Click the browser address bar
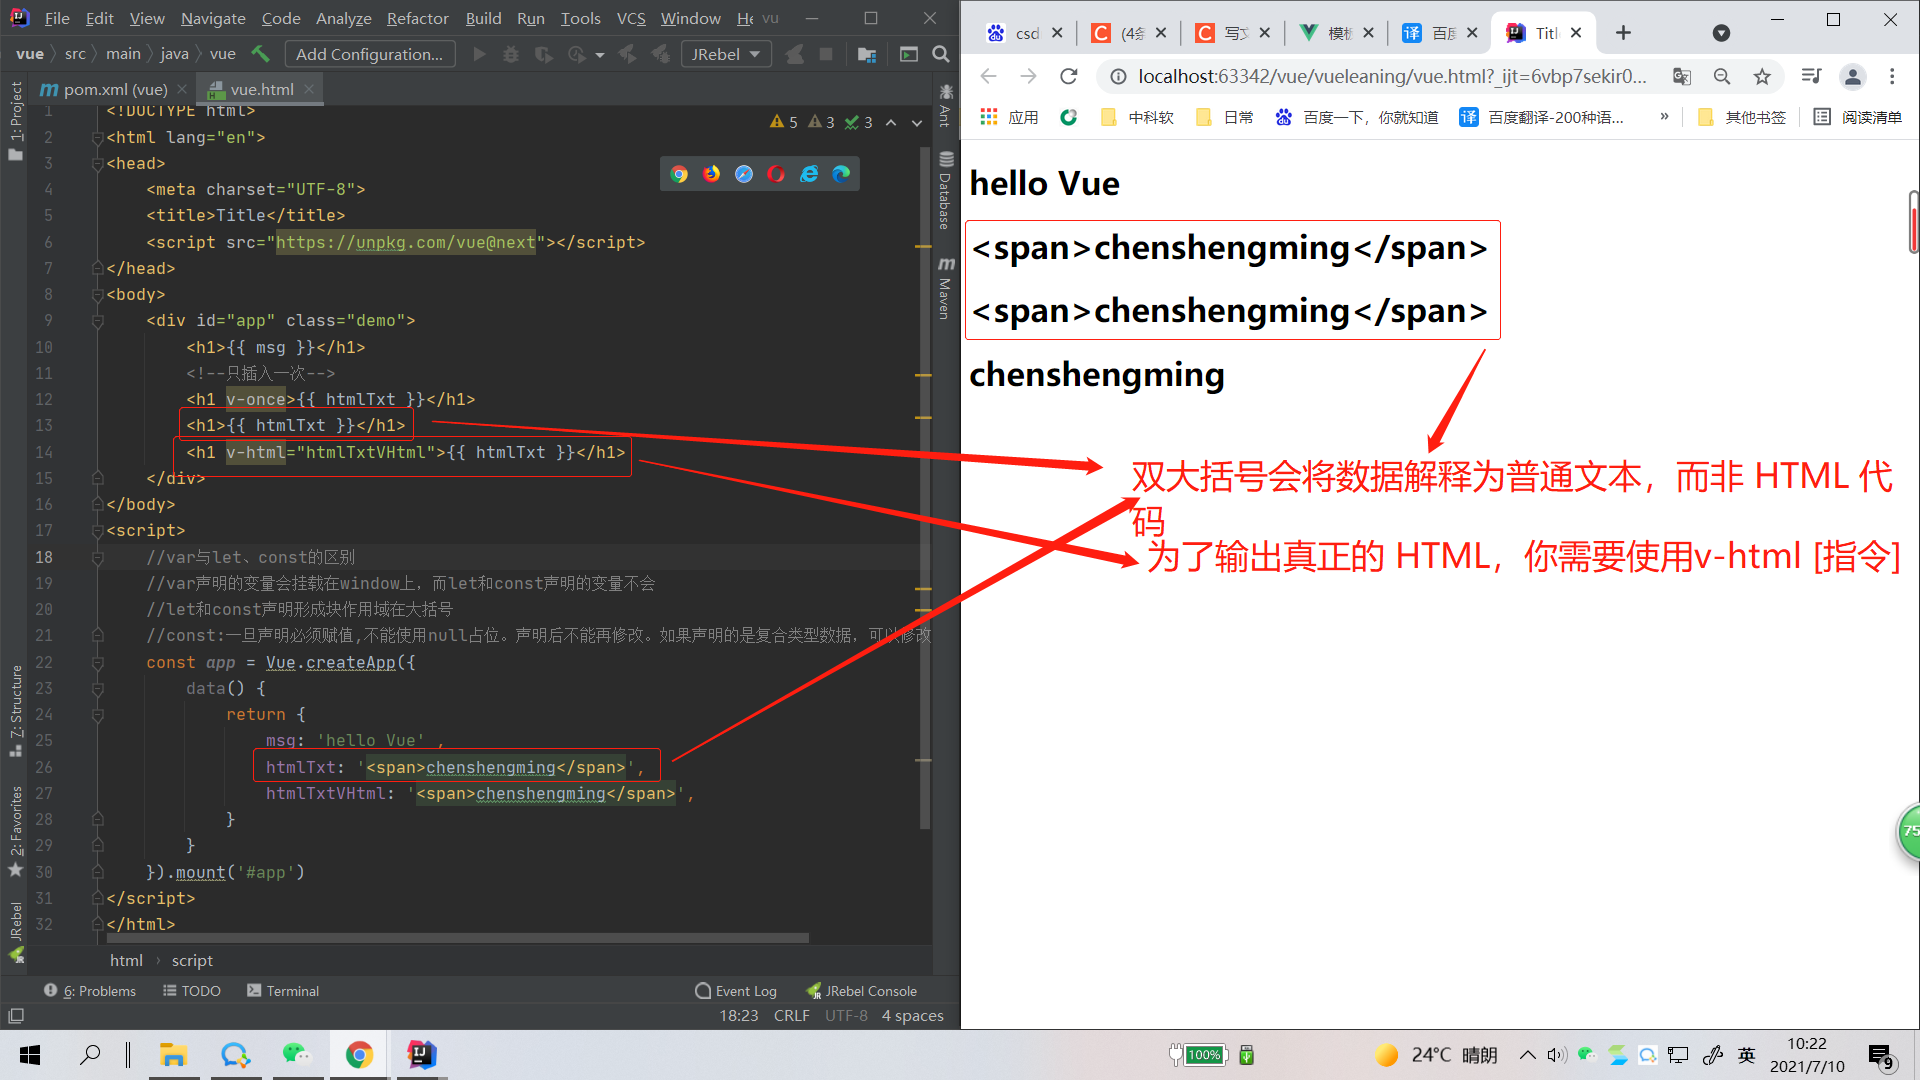 (1390, 76)
